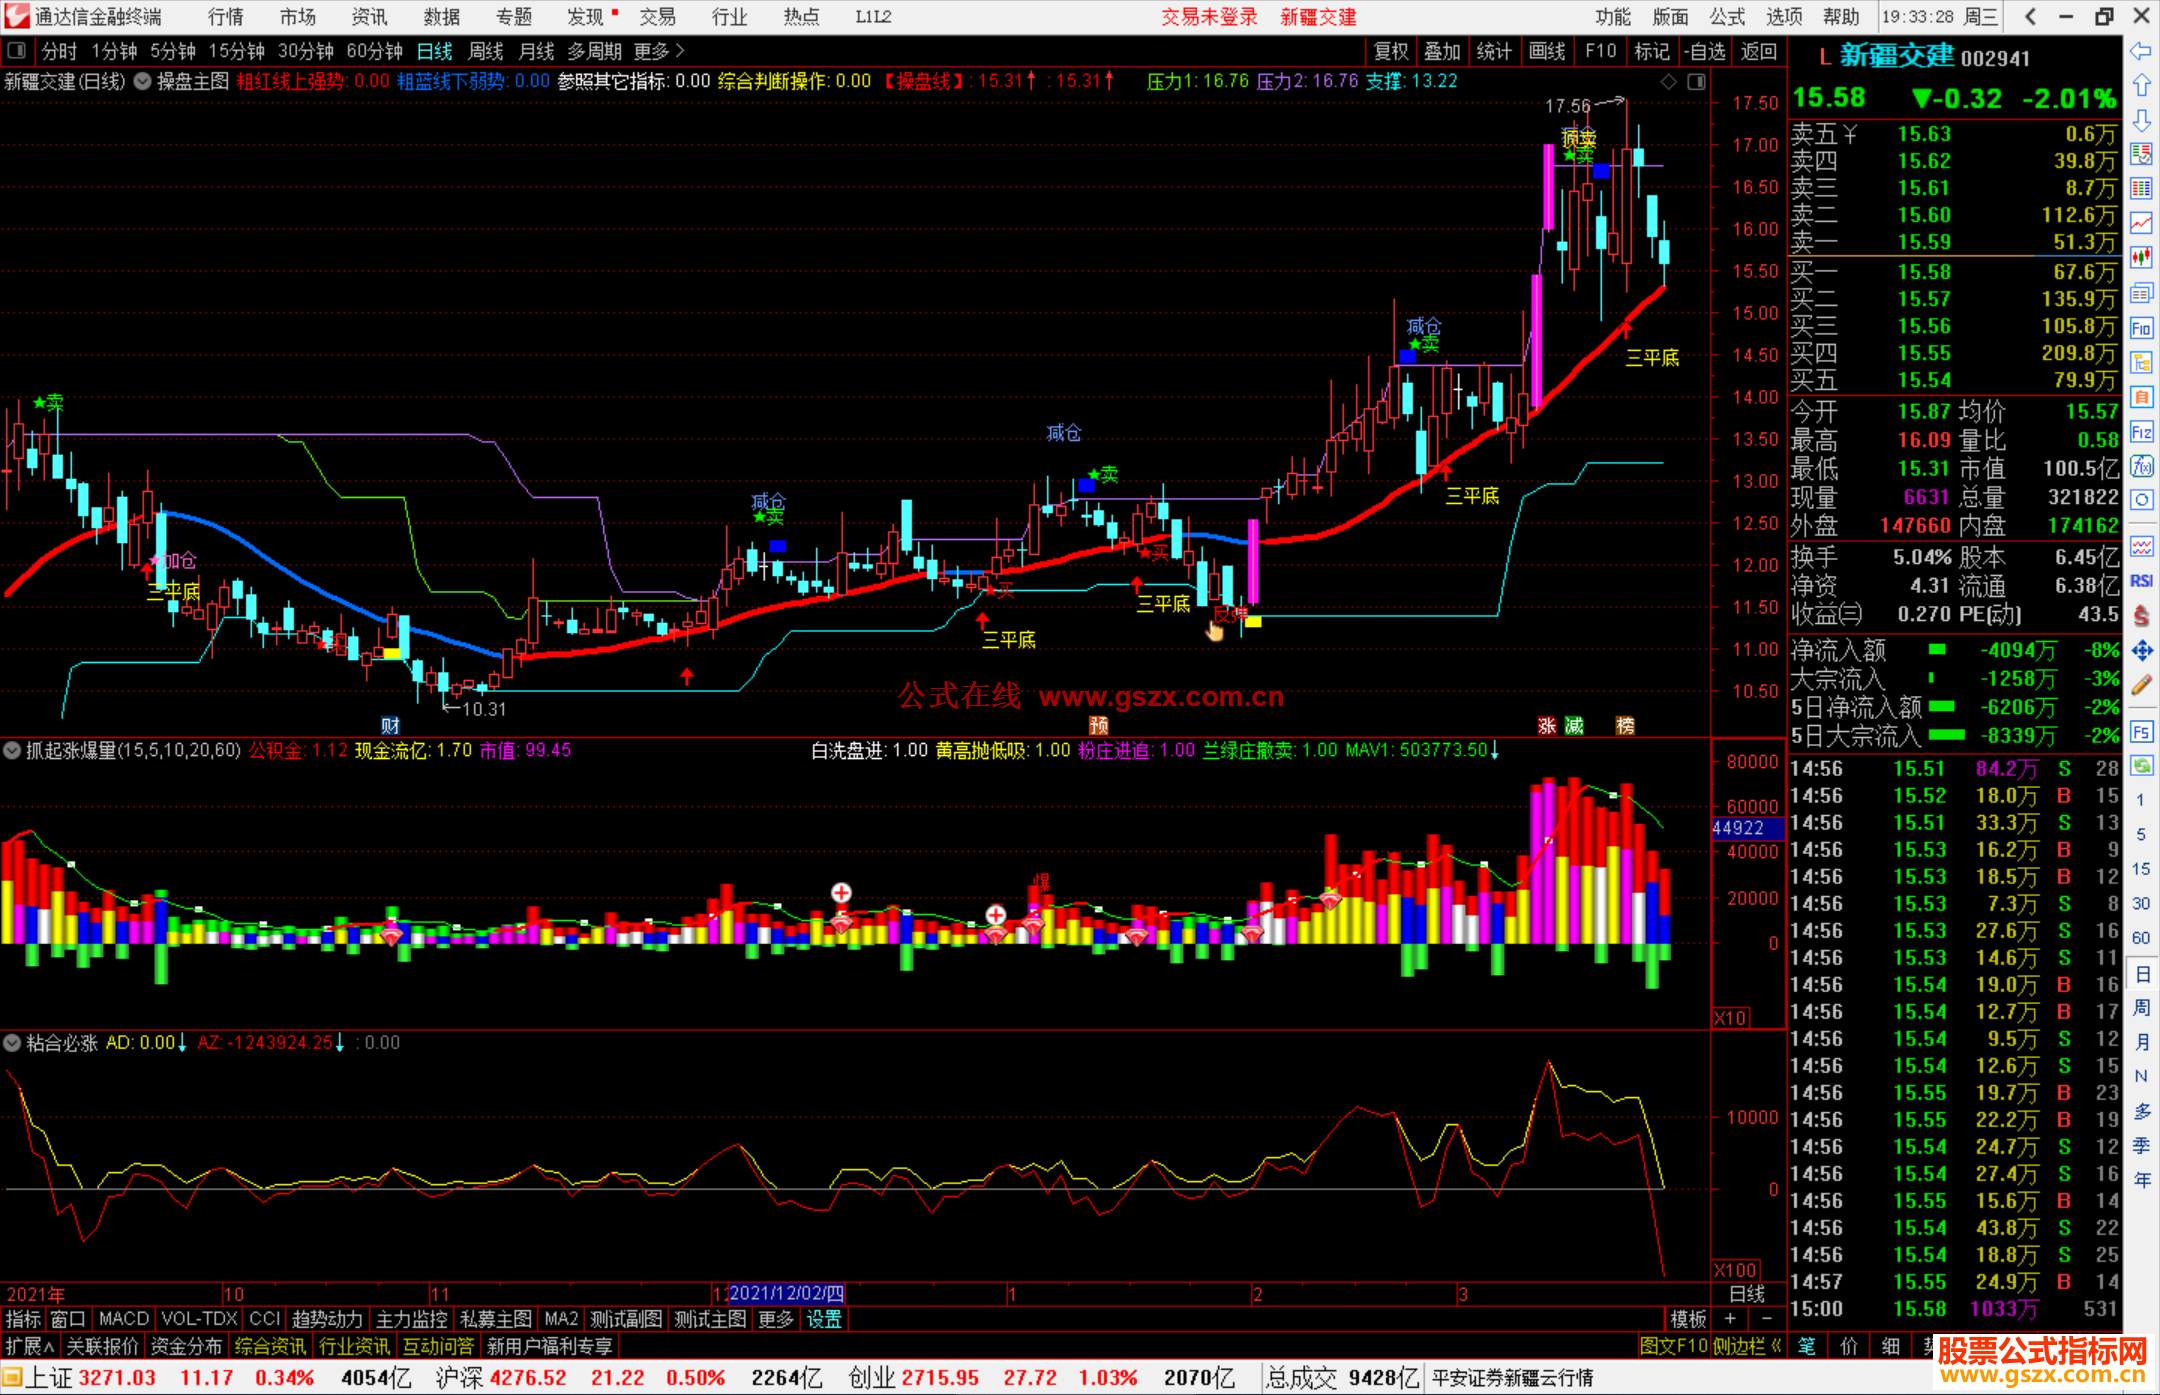
Task: Open the candlestick chart icon
Action: pyautogui.click(x=2141, y=258)
